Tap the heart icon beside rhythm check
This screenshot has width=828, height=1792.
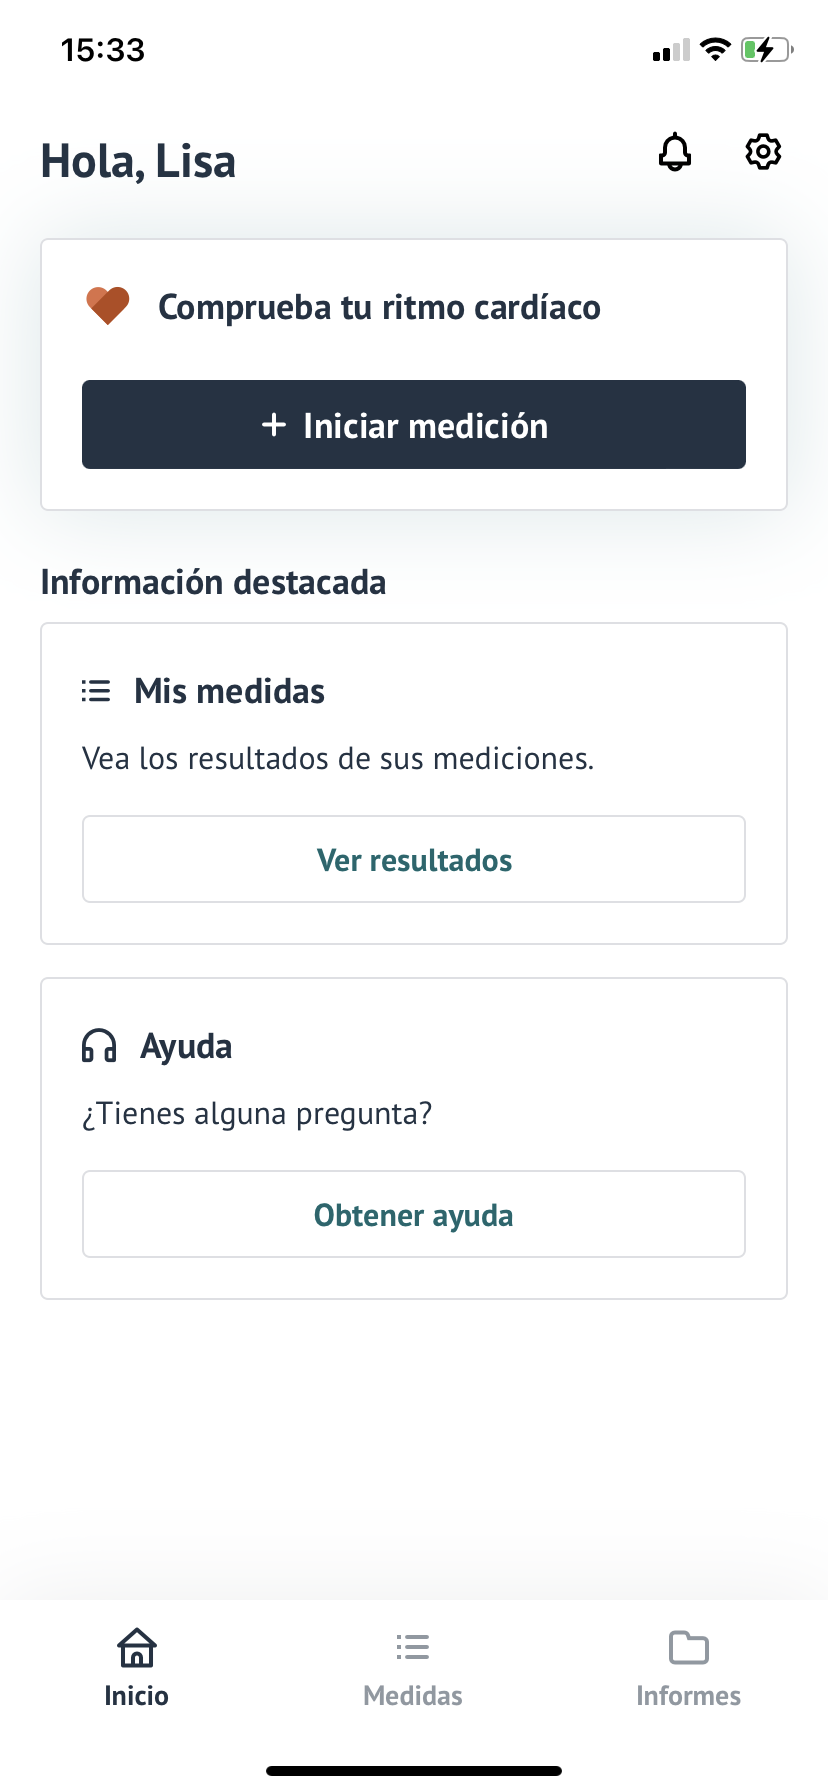[x=108, y=306]
